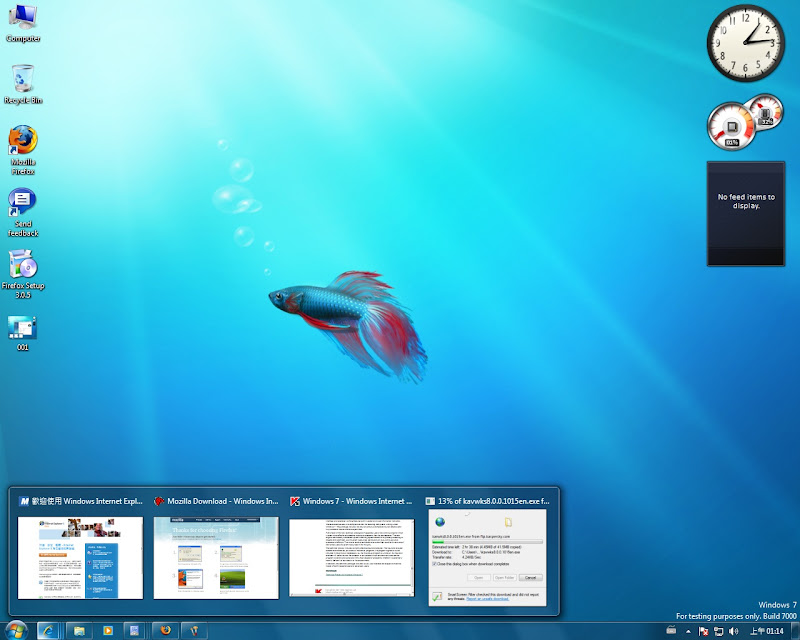Viewport: 800px width, 640px height.
Task: Expand the hidden notification icons arrow
Action: [688, 631]
